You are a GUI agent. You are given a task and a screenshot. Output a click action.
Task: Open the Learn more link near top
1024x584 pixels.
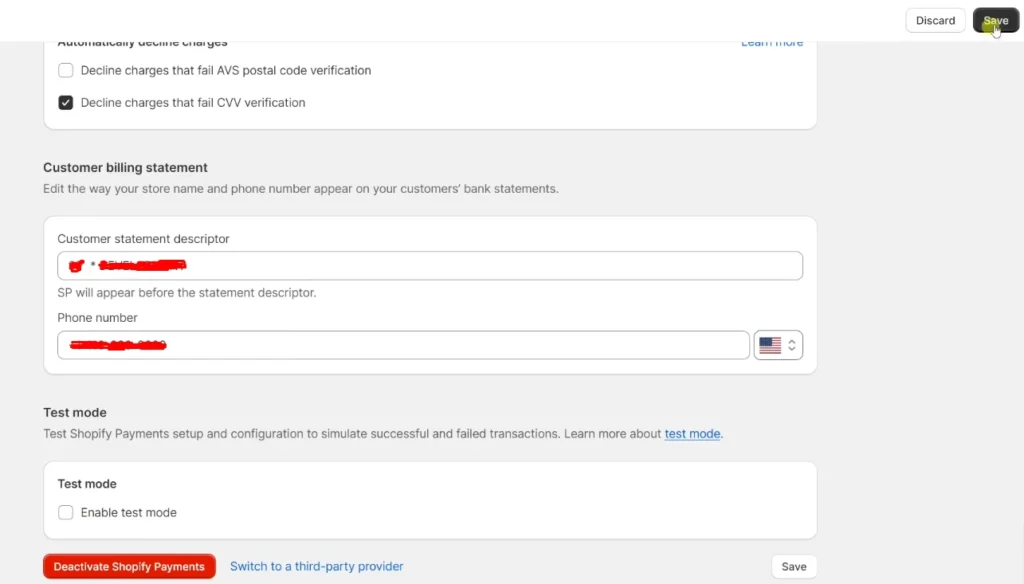(x=771, y=43)
